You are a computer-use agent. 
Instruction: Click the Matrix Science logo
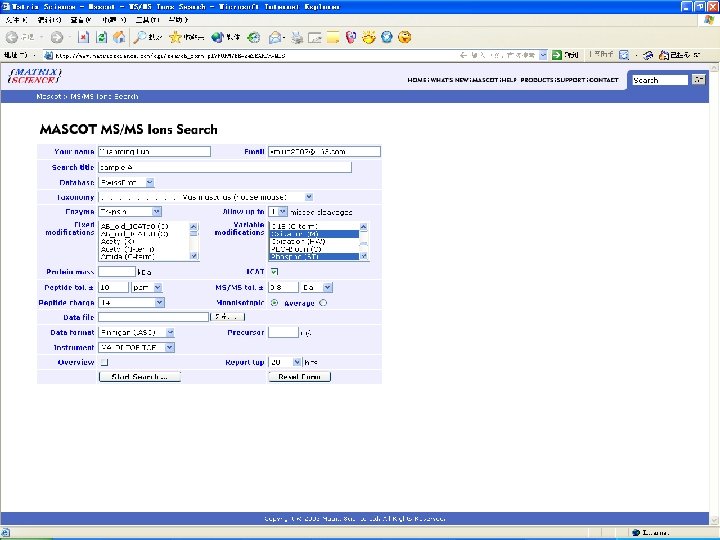coord(34,76)
